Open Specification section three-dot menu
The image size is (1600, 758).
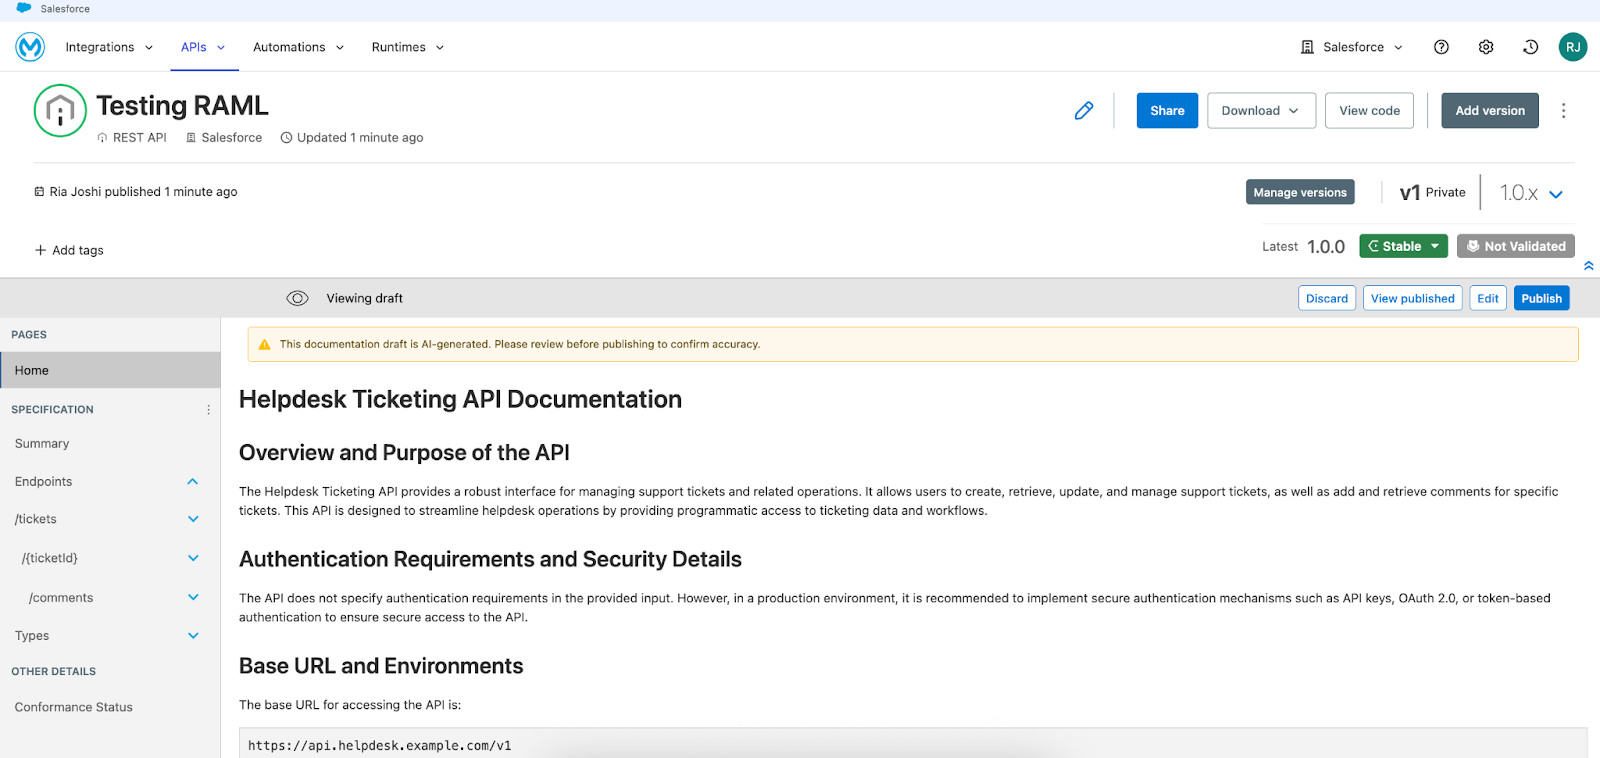click(x=209, y=410)
